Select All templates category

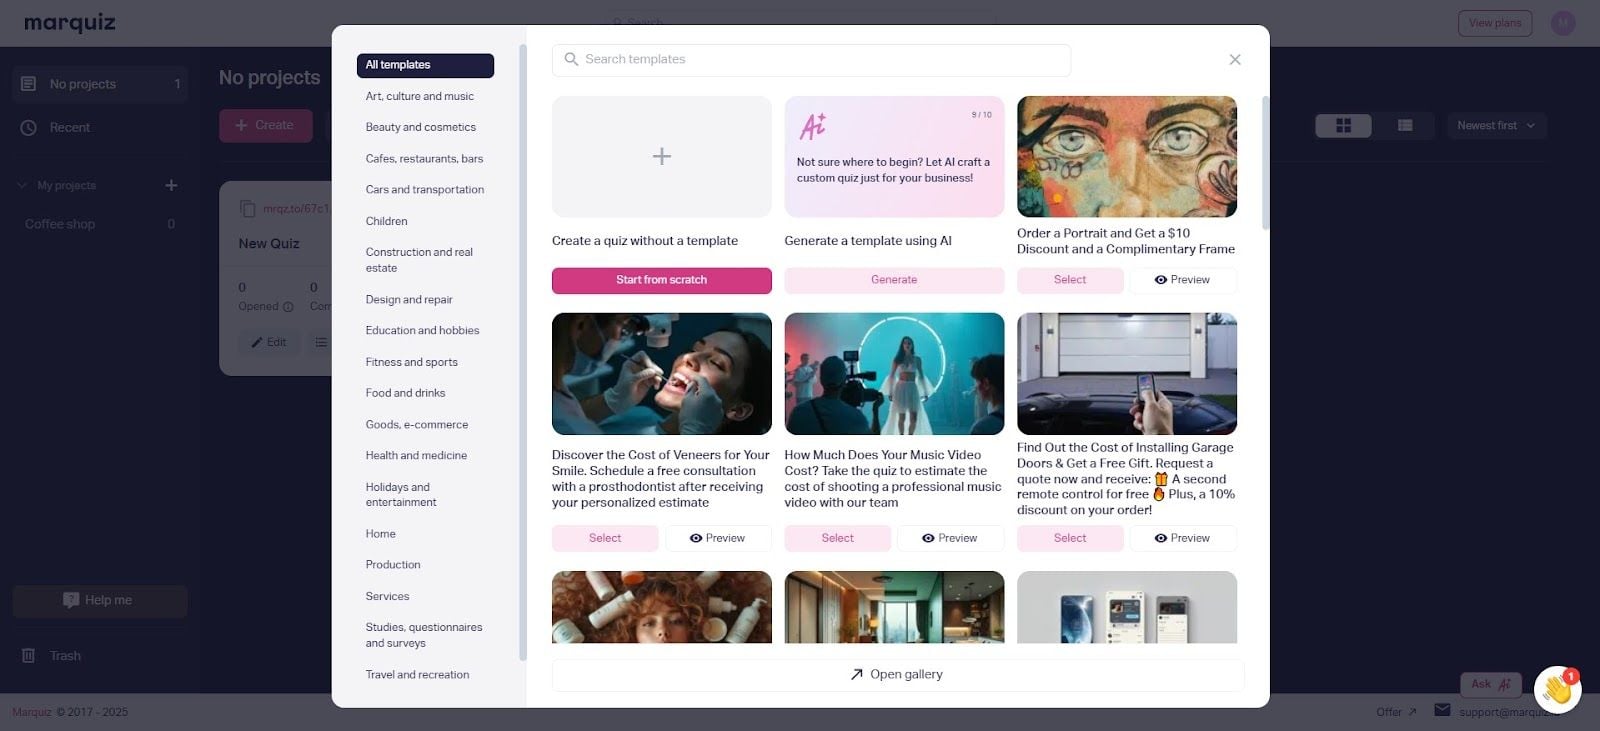point(425,65)
